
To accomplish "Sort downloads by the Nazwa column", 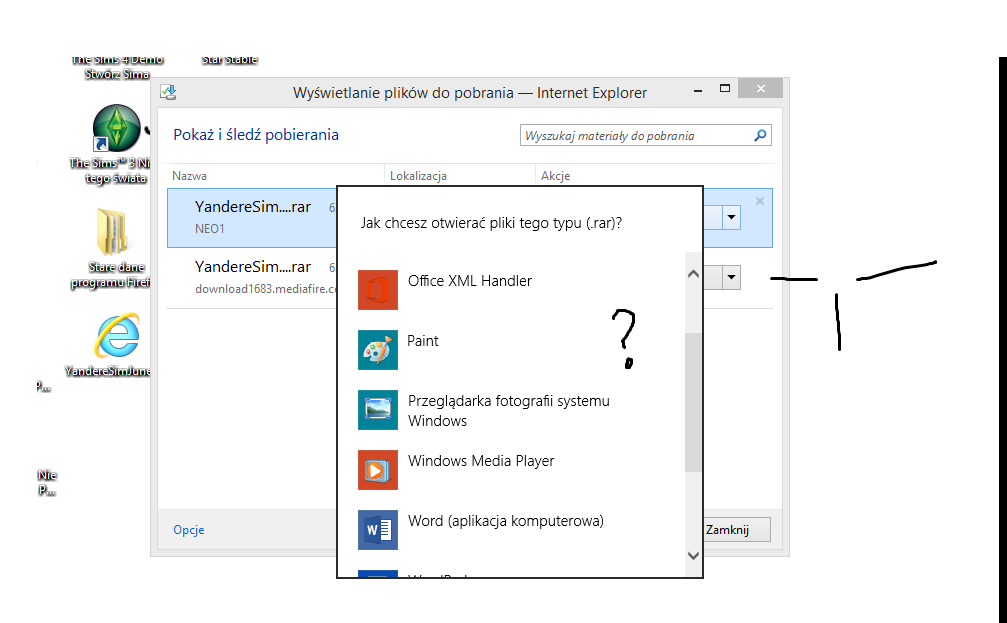I will coord(190,176).
